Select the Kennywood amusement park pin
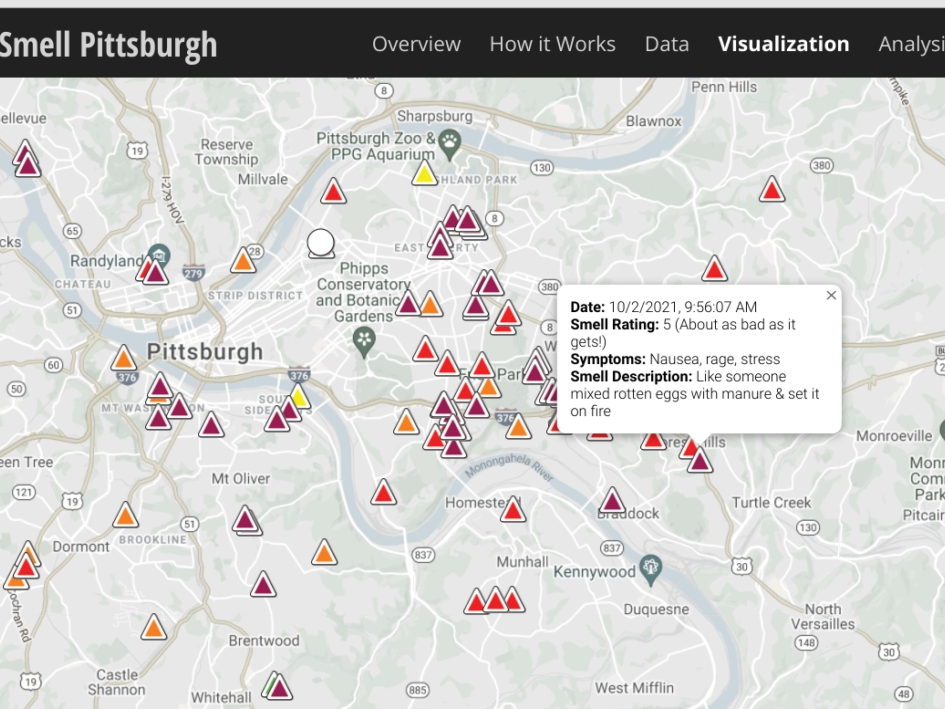 pyautogui.click(x=650, y=570)
